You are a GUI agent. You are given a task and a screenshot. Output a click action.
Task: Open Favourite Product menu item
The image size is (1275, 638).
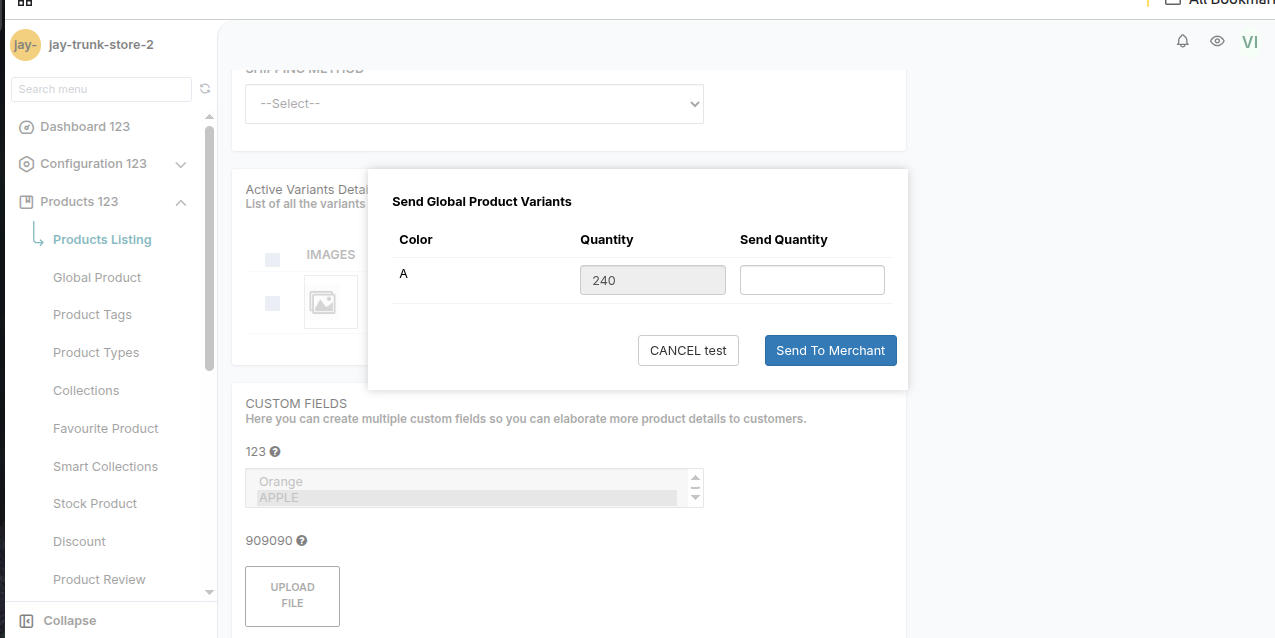point(106,429)
